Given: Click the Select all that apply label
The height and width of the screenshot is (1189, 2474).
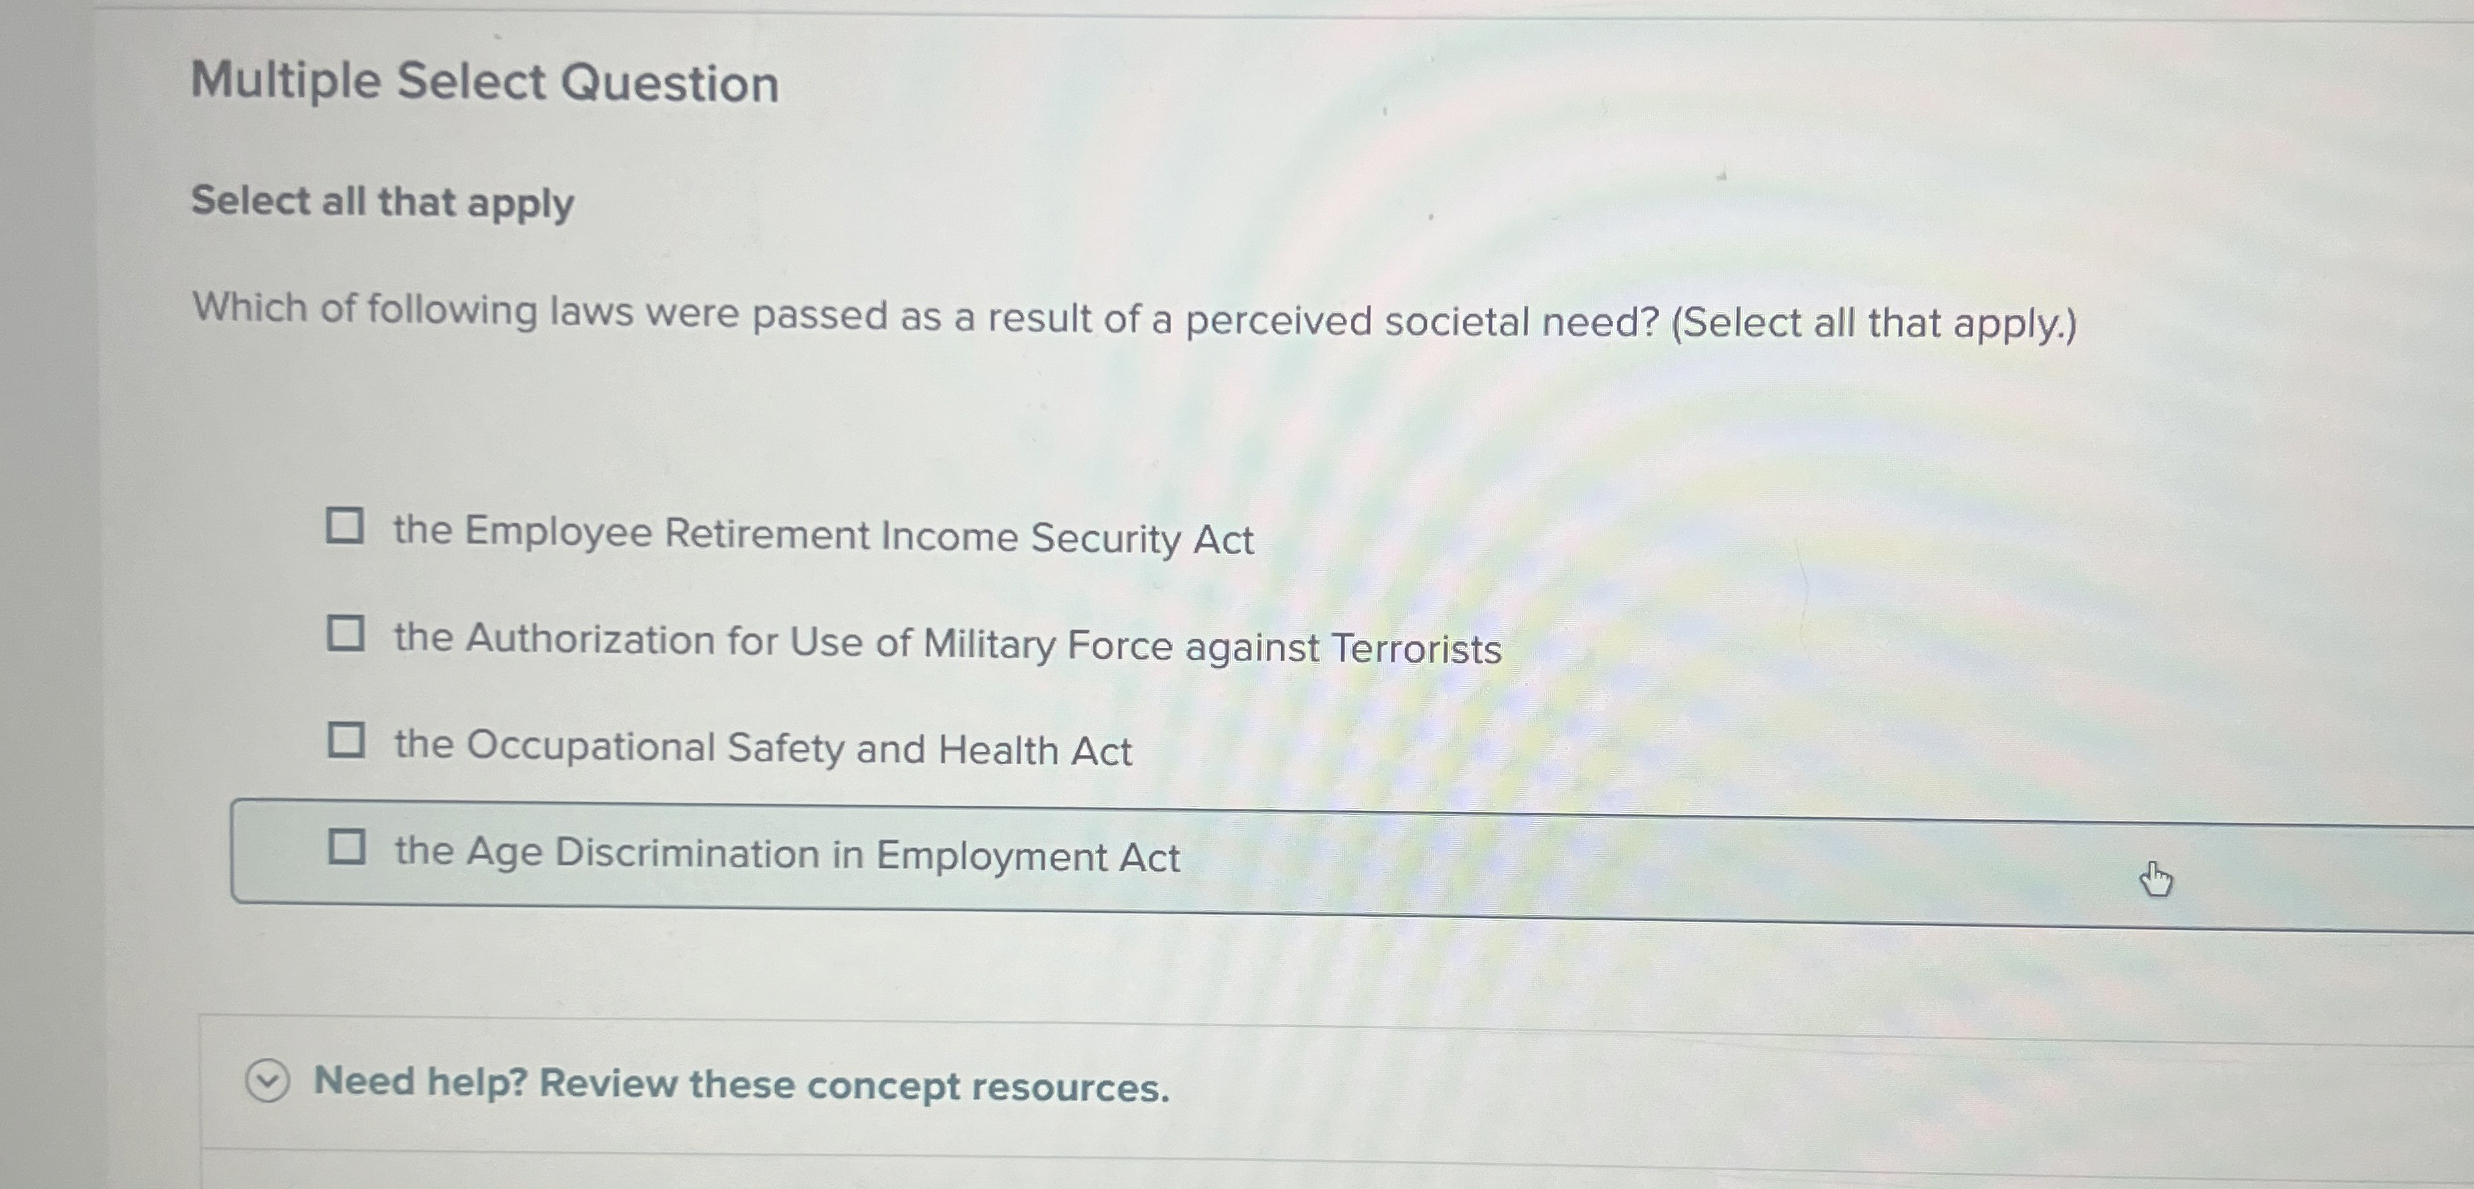Looking at the screenshot, I should [380, 203].
